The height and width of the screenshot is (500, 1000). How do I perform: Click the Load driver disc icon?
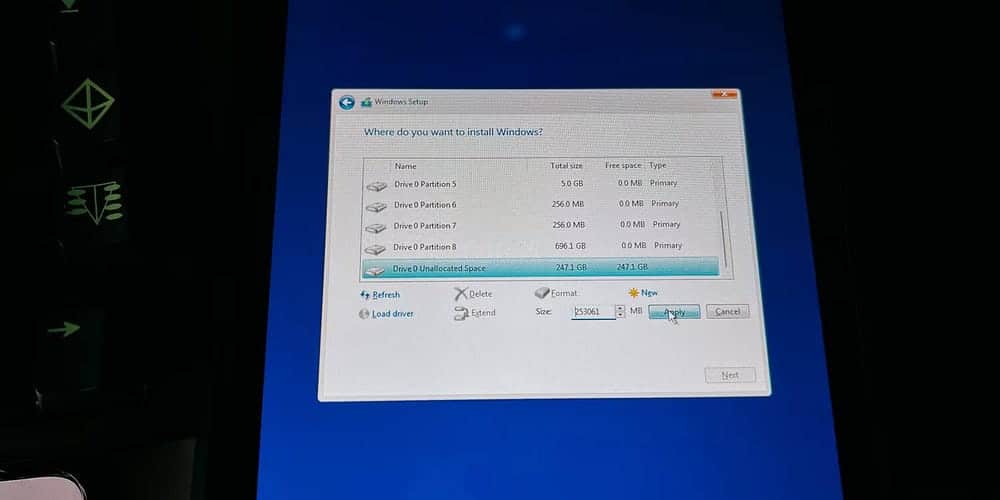tap(364, 314)
